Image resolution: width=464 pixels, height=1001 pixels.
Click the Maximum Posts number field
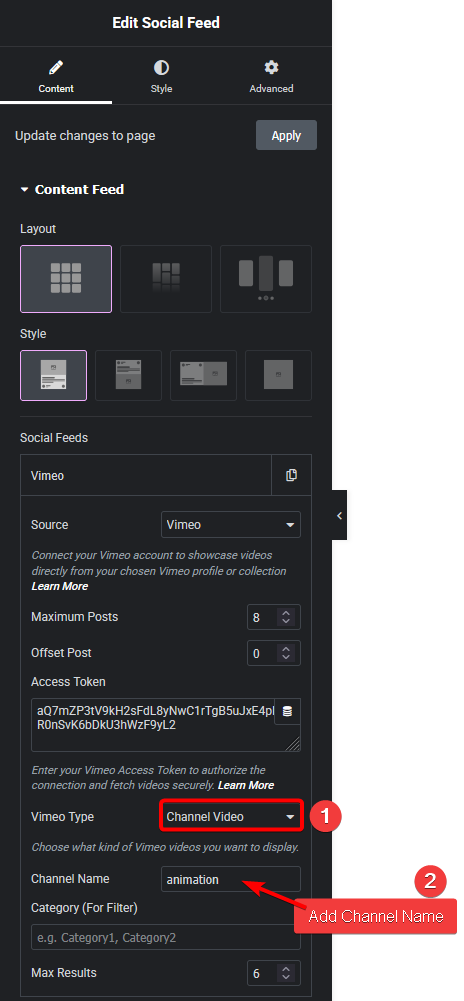click(x=274, y=617)
